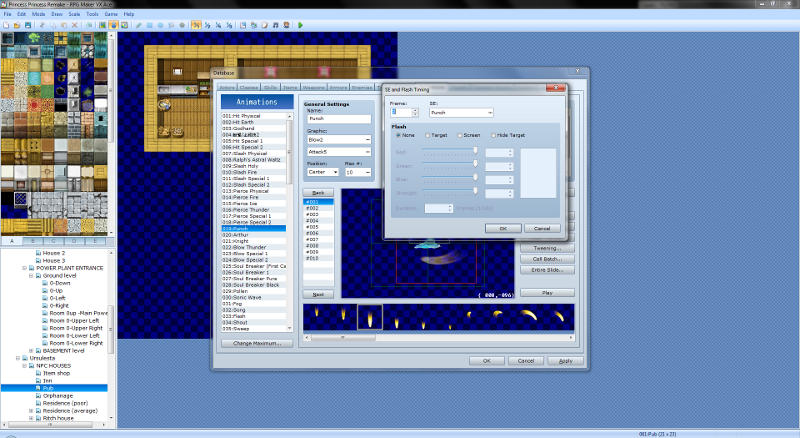Select the Hide Target radio button

(493, 135)
